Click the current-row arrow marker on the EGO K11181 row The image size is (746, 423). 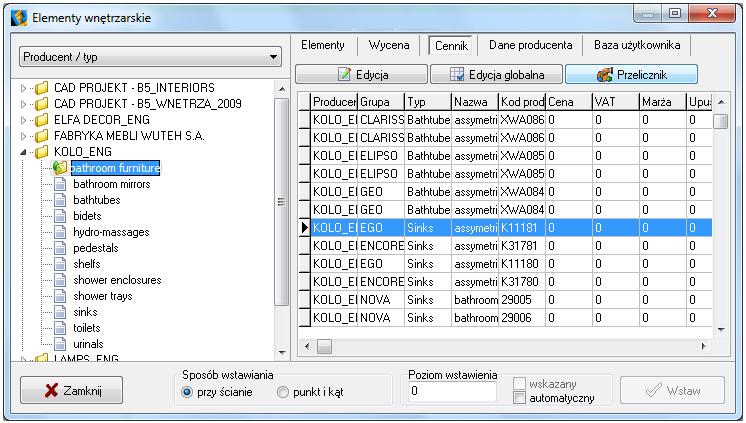pos(304,228)
